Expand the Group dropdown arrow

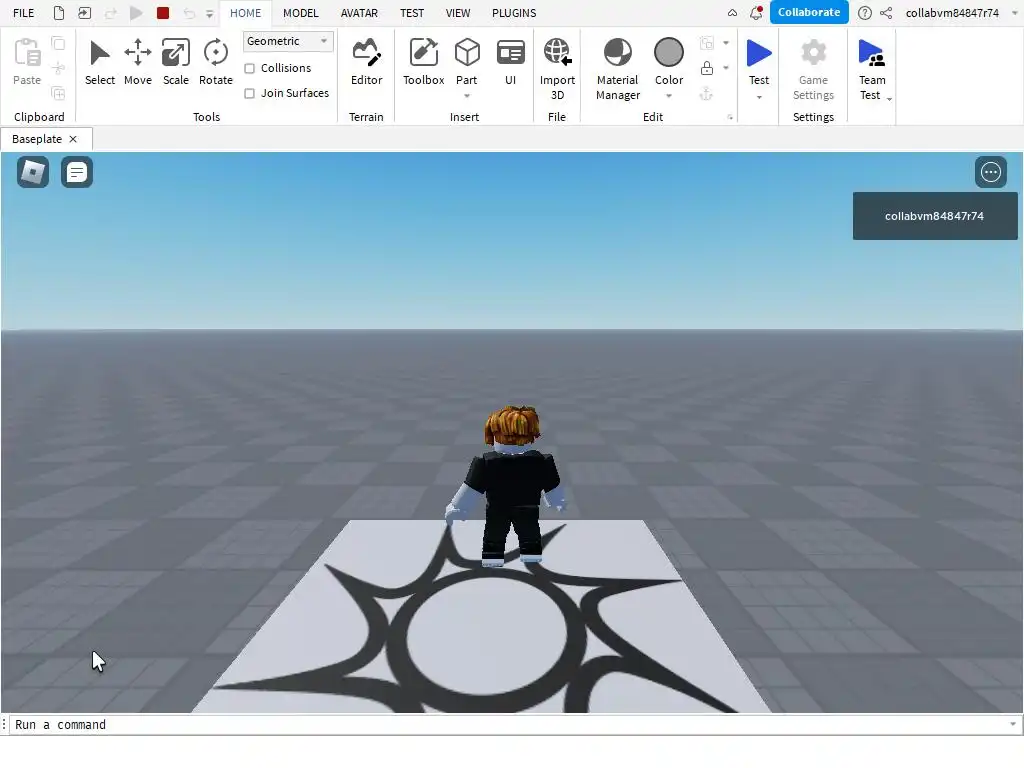(x=726, y=43)
